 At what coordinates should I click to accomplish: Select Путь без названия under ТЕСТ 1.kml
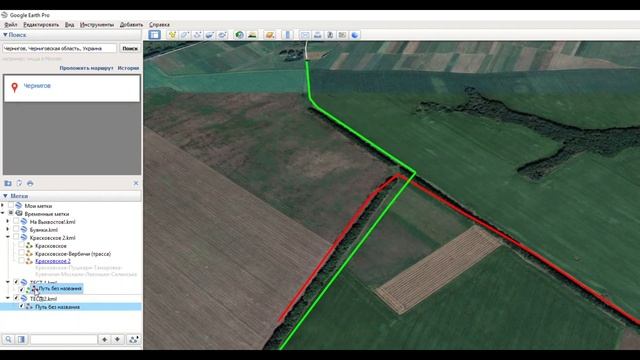click(60, 289)
